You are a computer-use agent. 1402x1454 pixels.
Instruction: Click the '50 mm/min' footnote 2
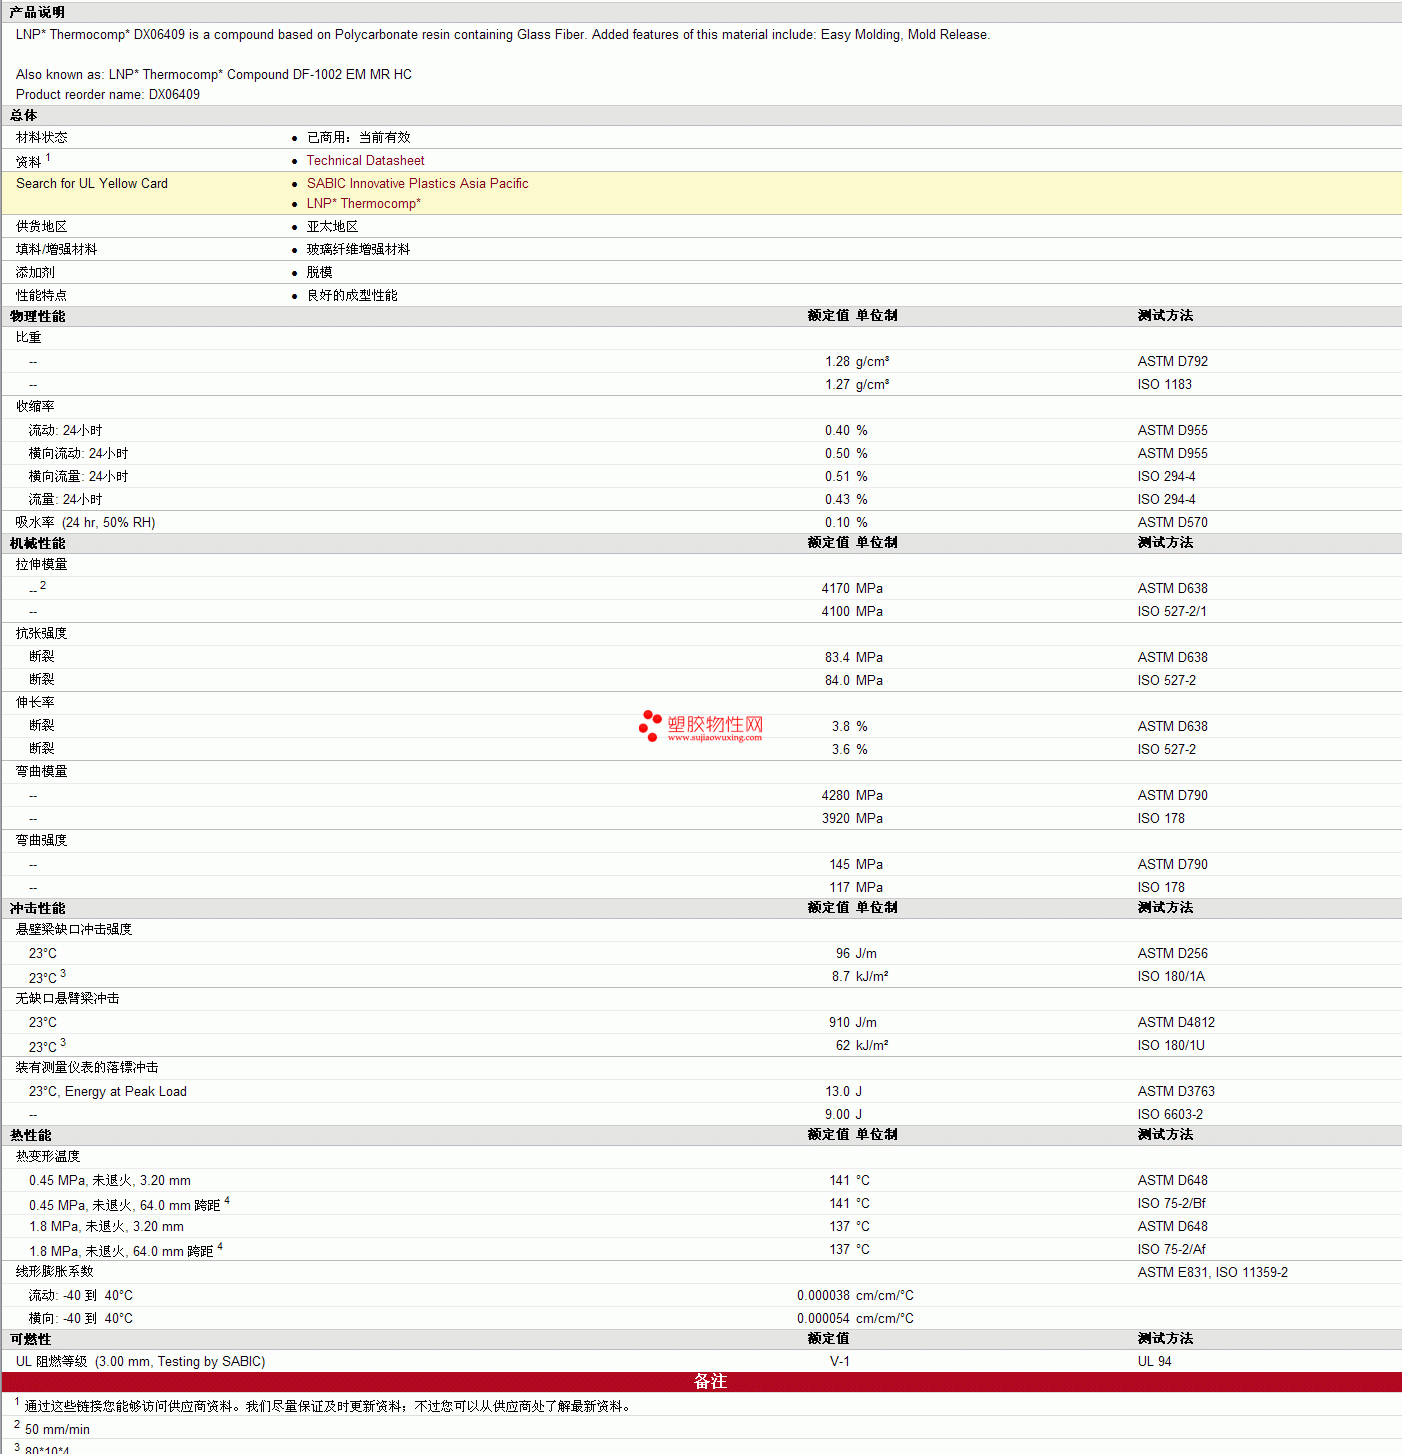coord(57,1429)
